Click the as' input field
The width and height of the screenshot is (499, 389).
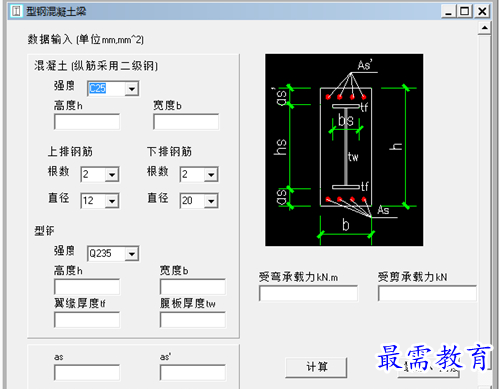tap(193, 373)
